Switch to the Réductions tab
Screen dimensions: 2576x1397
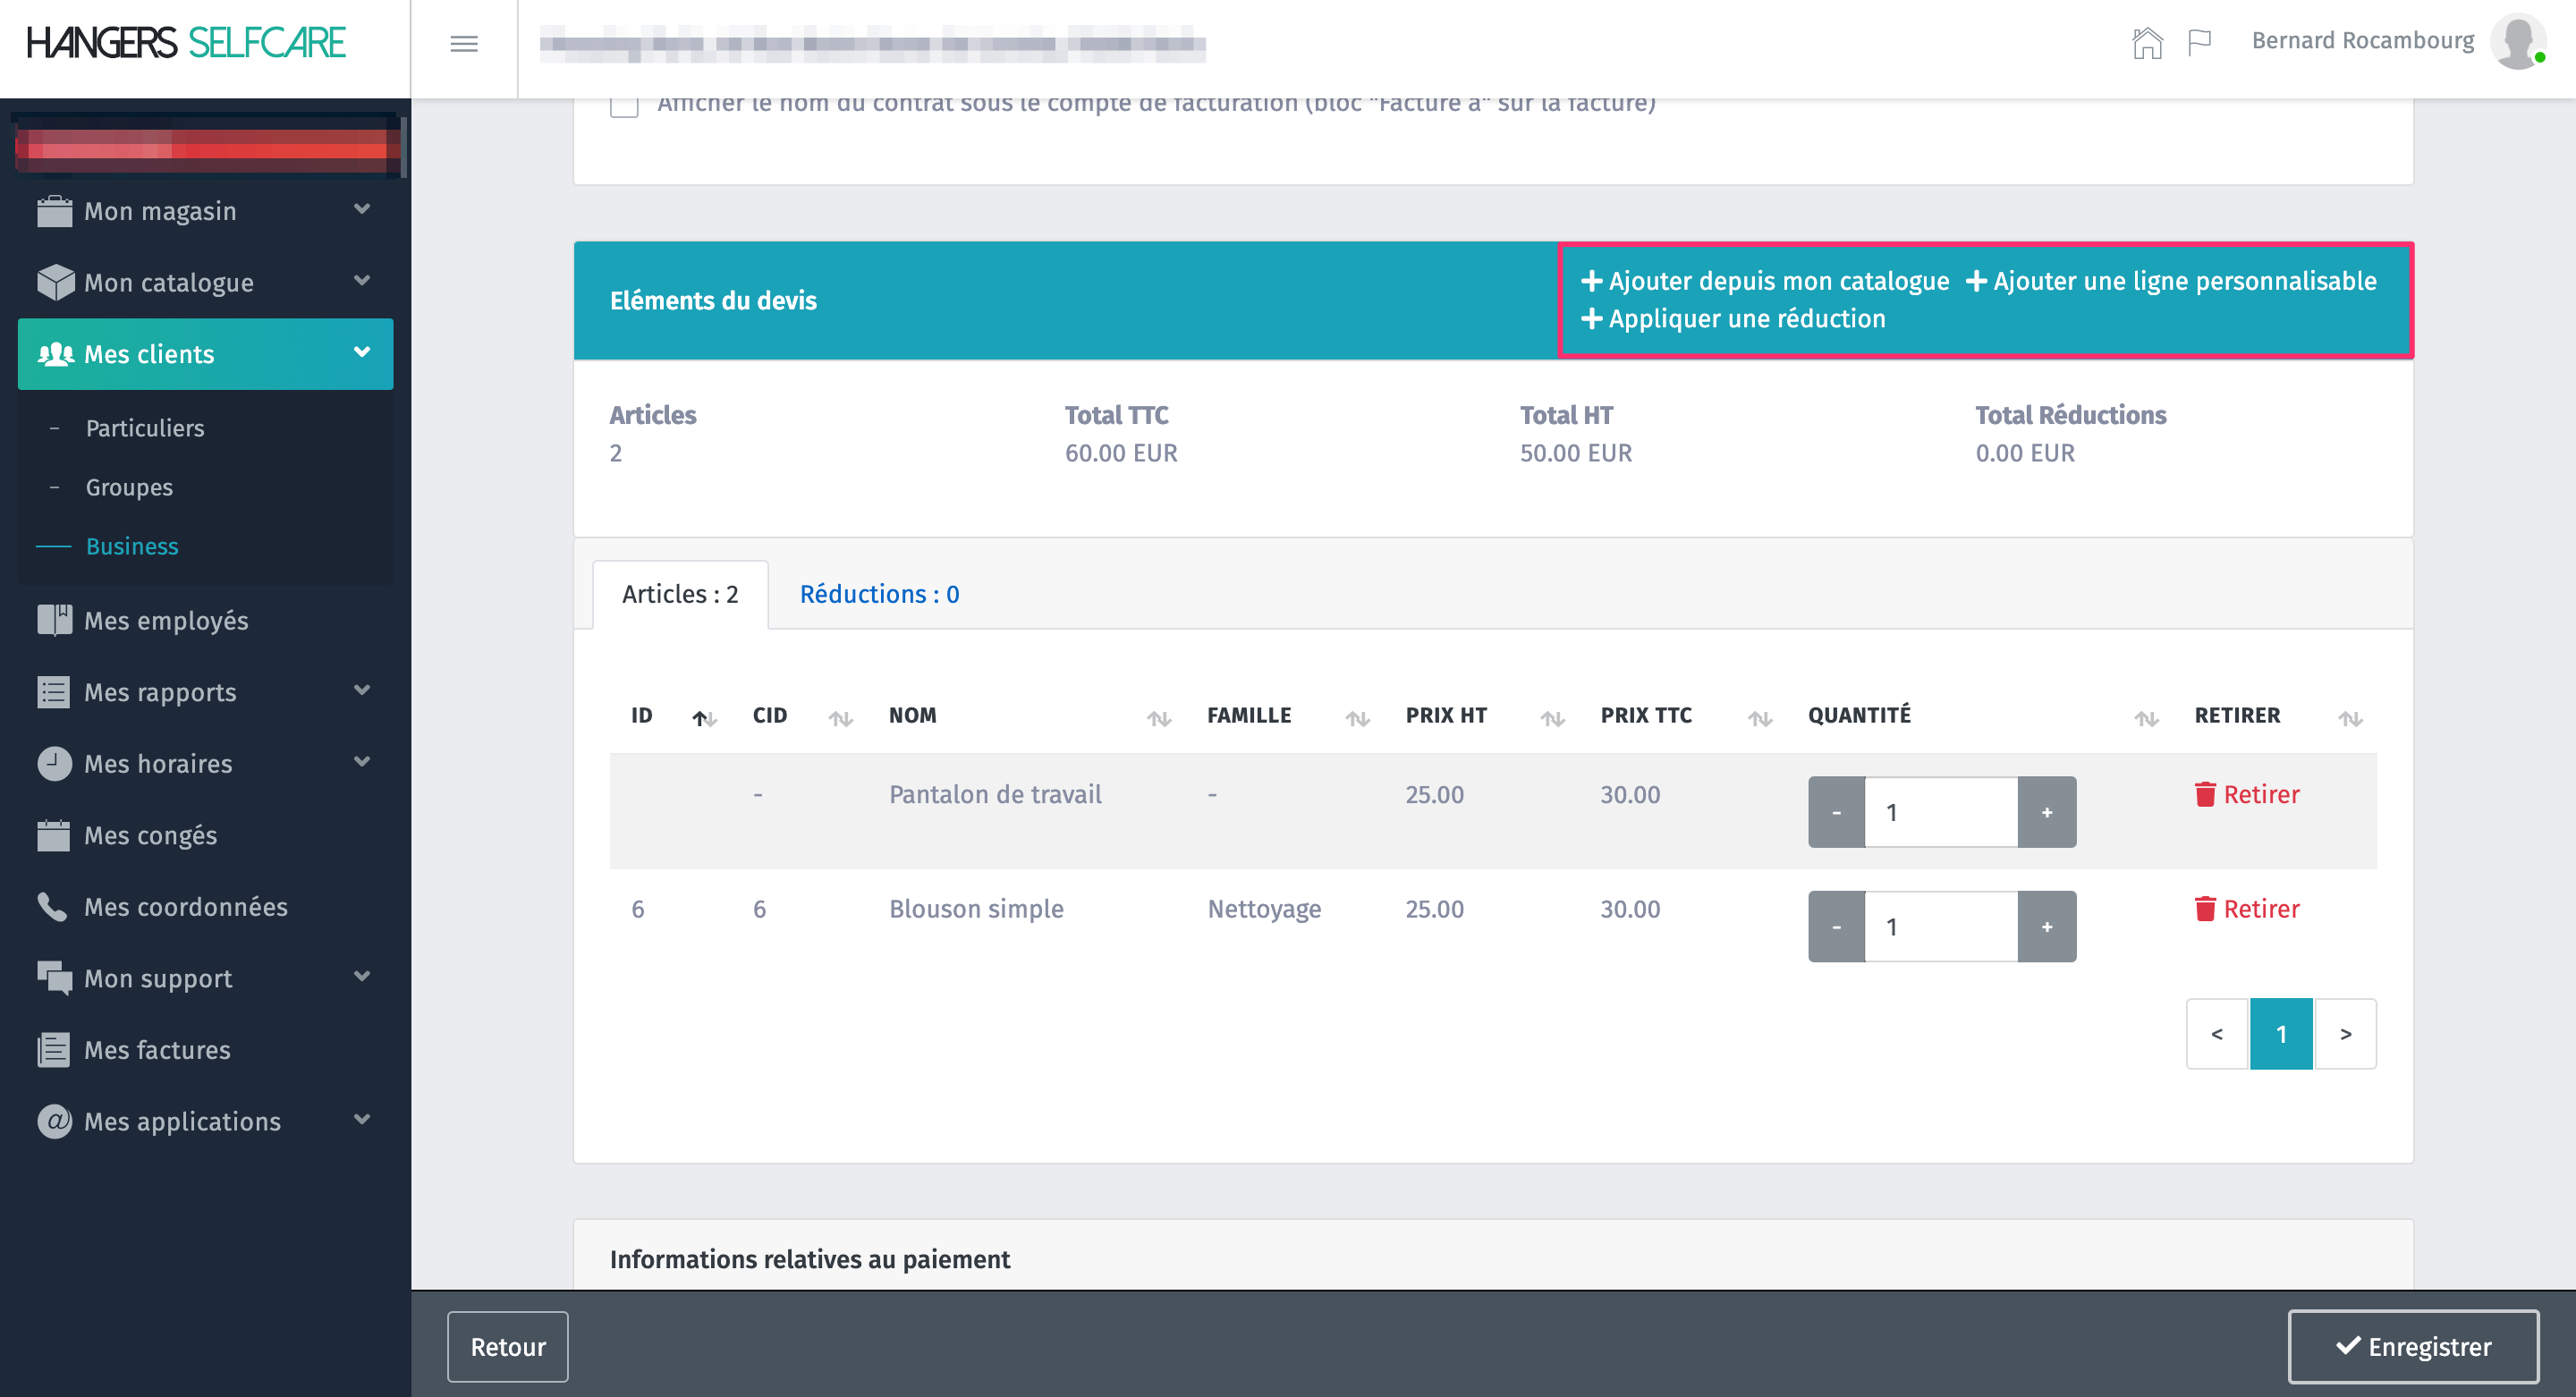pos(879,594)
